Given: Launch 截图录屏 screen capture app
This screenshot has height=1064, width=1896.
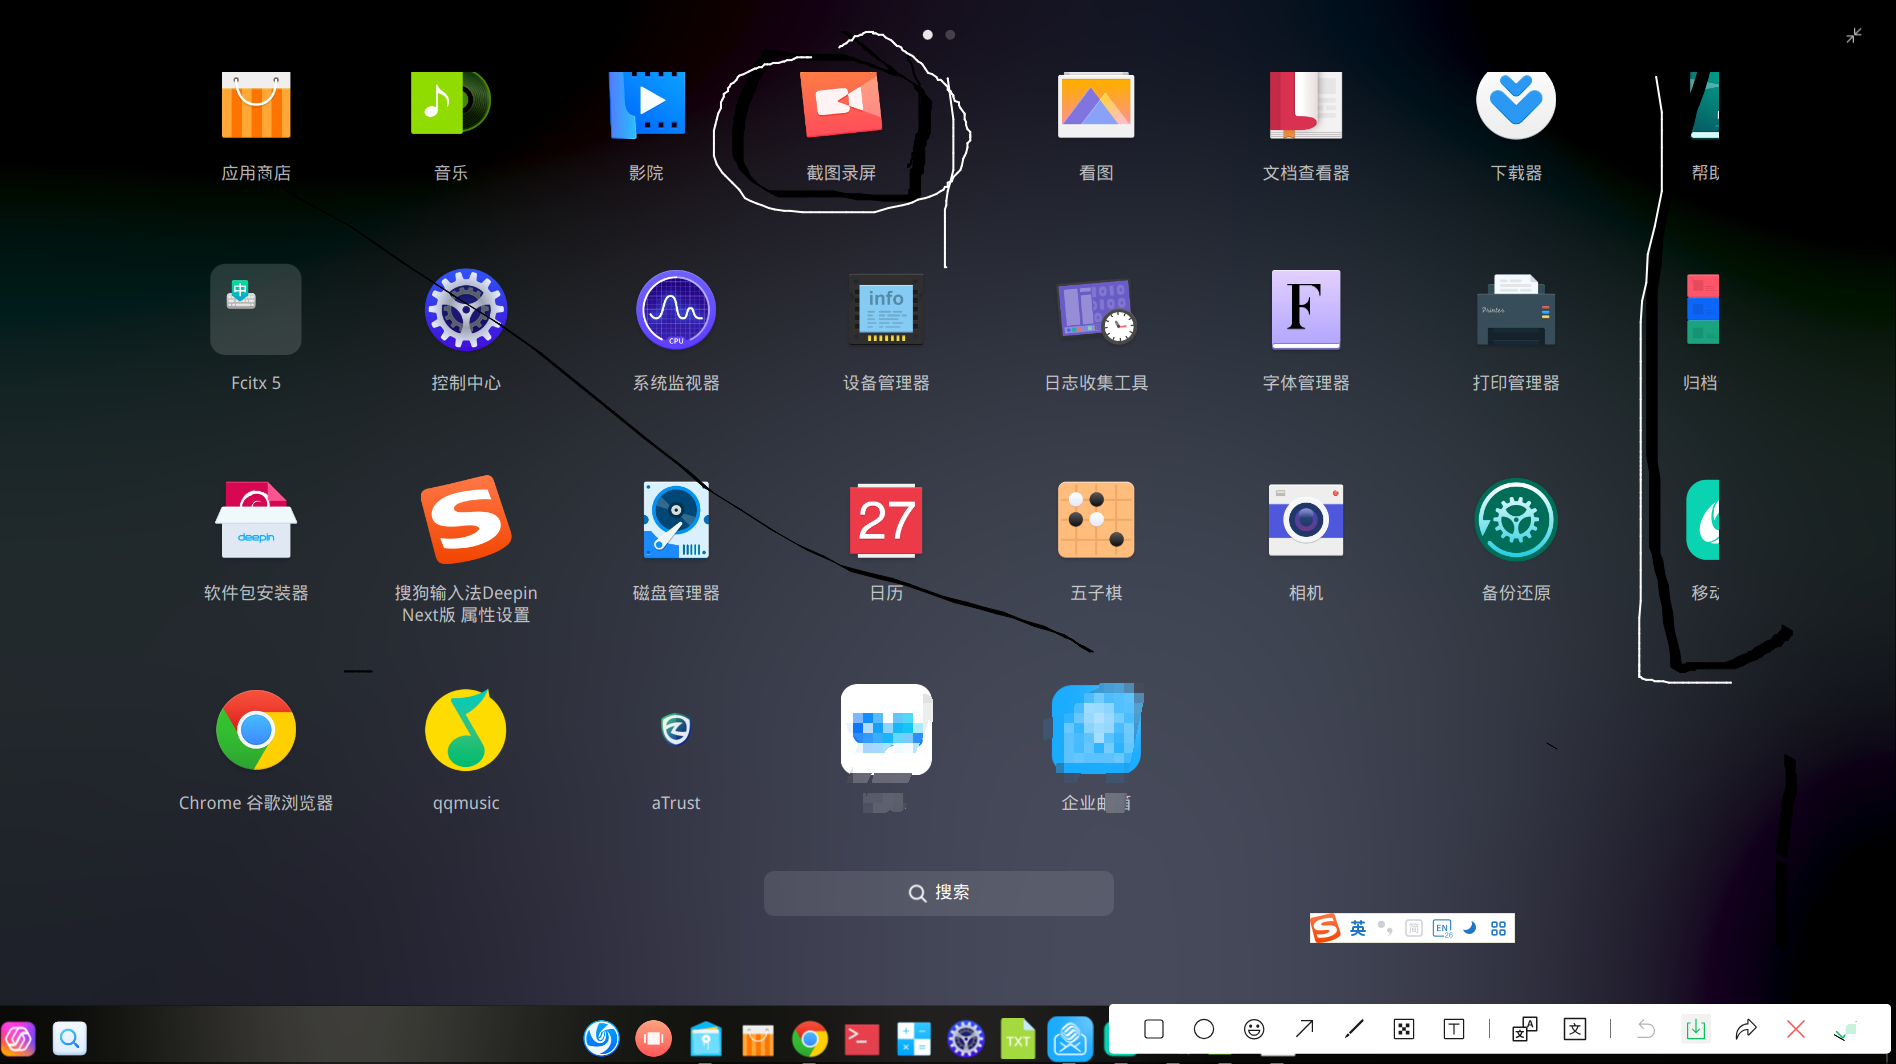Looking at the screenshot, I should pos(841,104).
